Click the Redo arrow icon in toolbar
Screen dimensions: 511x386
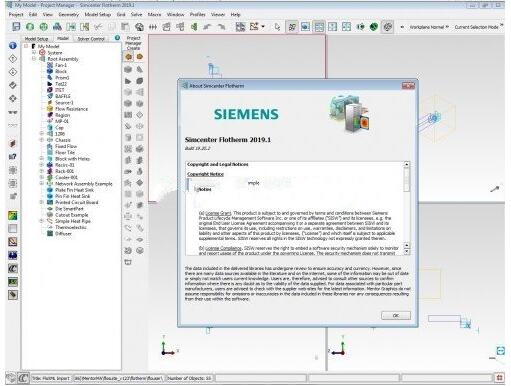221,27
